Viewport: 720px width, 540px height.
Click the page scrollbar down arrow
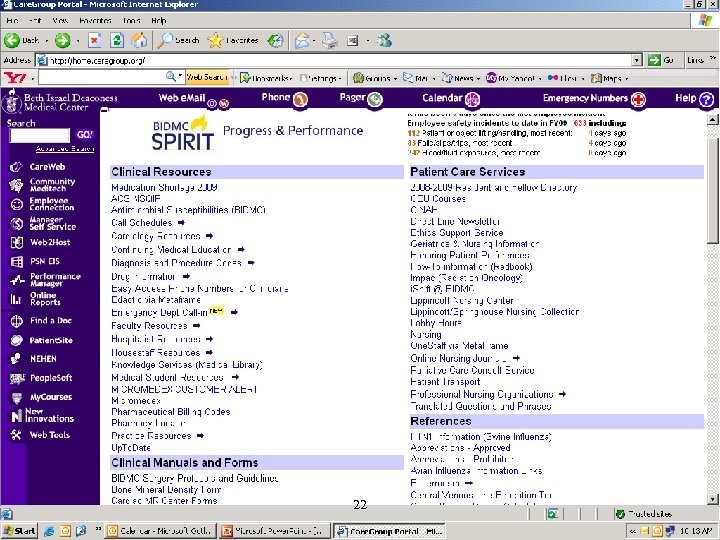712,499
